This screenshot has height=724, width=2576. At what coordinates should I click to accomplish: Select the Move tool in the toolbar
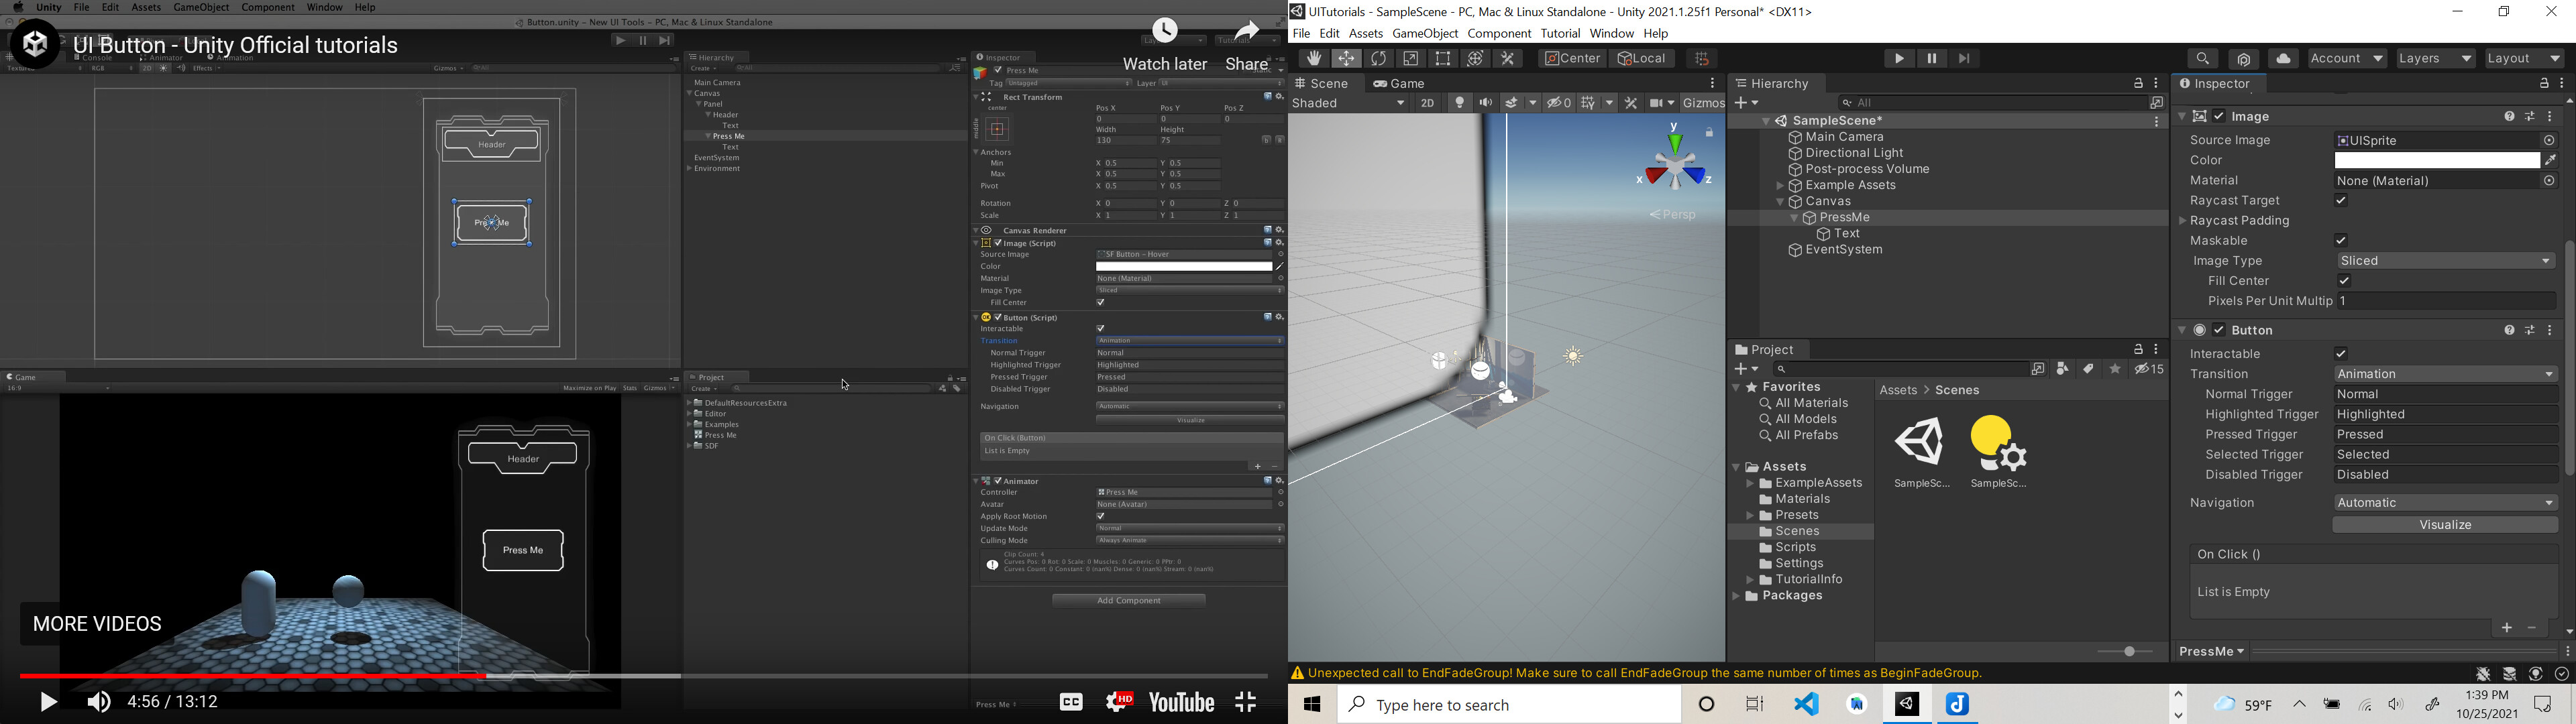point(1346,58)
